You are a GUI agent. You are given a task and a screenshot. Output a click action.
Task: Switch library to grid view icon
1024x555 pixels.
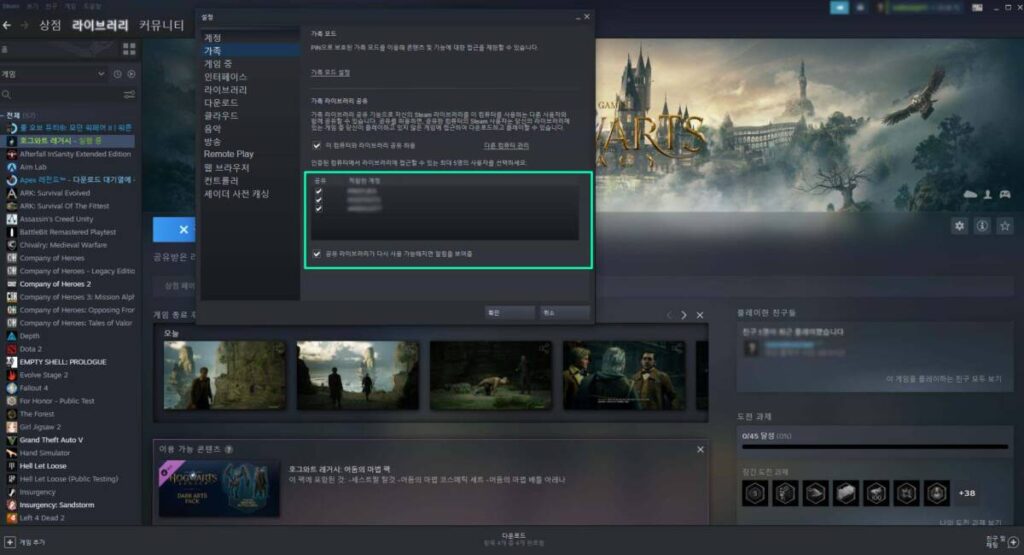point(128,49)
